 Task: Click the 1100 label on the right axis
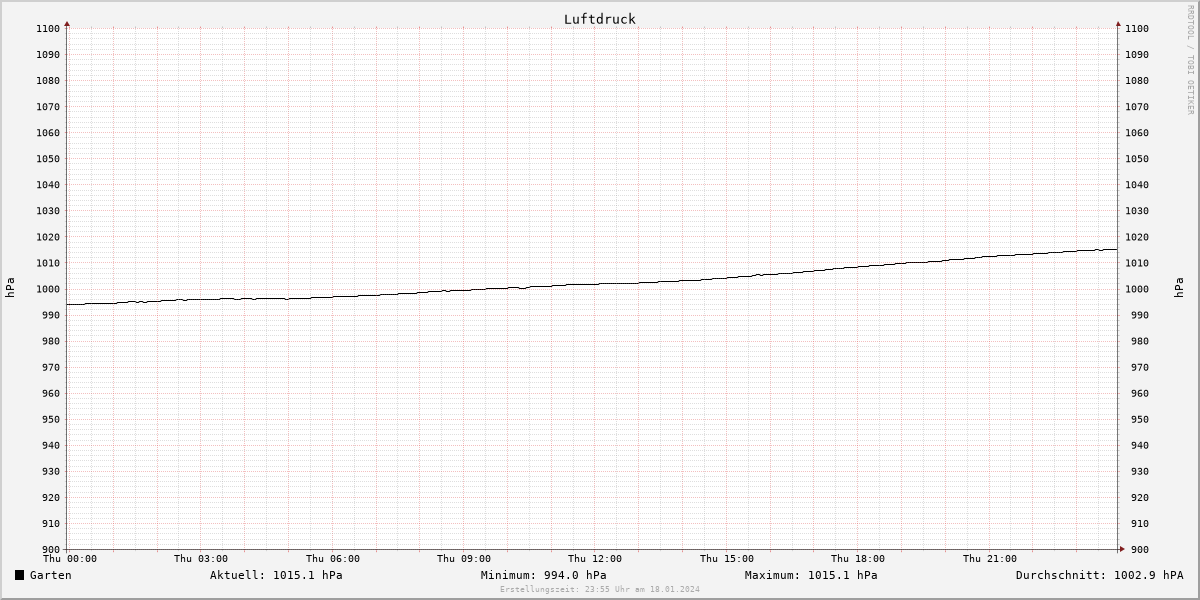[1137, 28]
